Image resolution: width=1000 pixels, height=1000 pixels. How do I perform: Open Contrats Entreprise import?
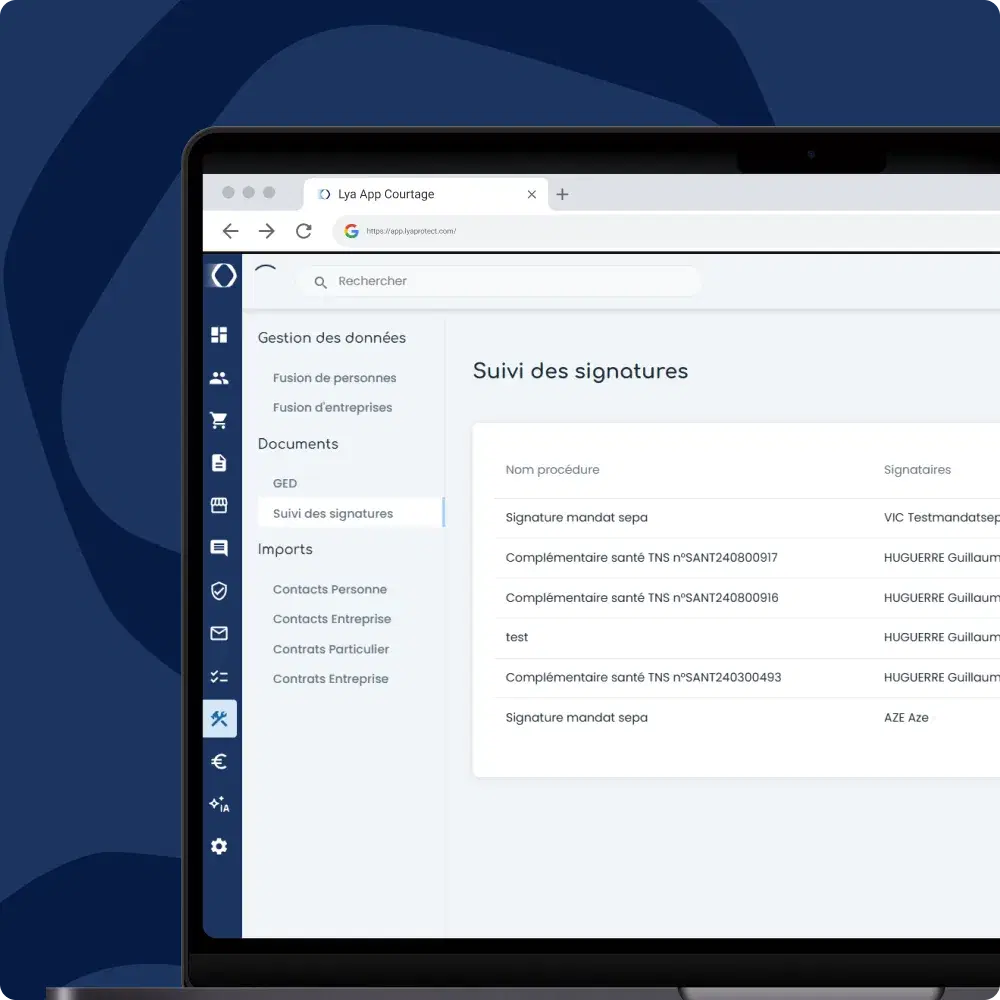point(330,679)
